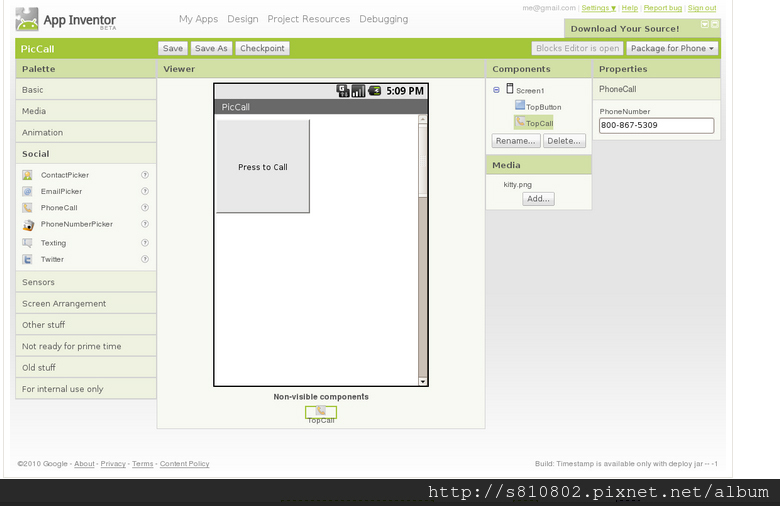Close the Download Your Source panel
The width and height of the screenshot is (780, 506).
tap(715, 24)
